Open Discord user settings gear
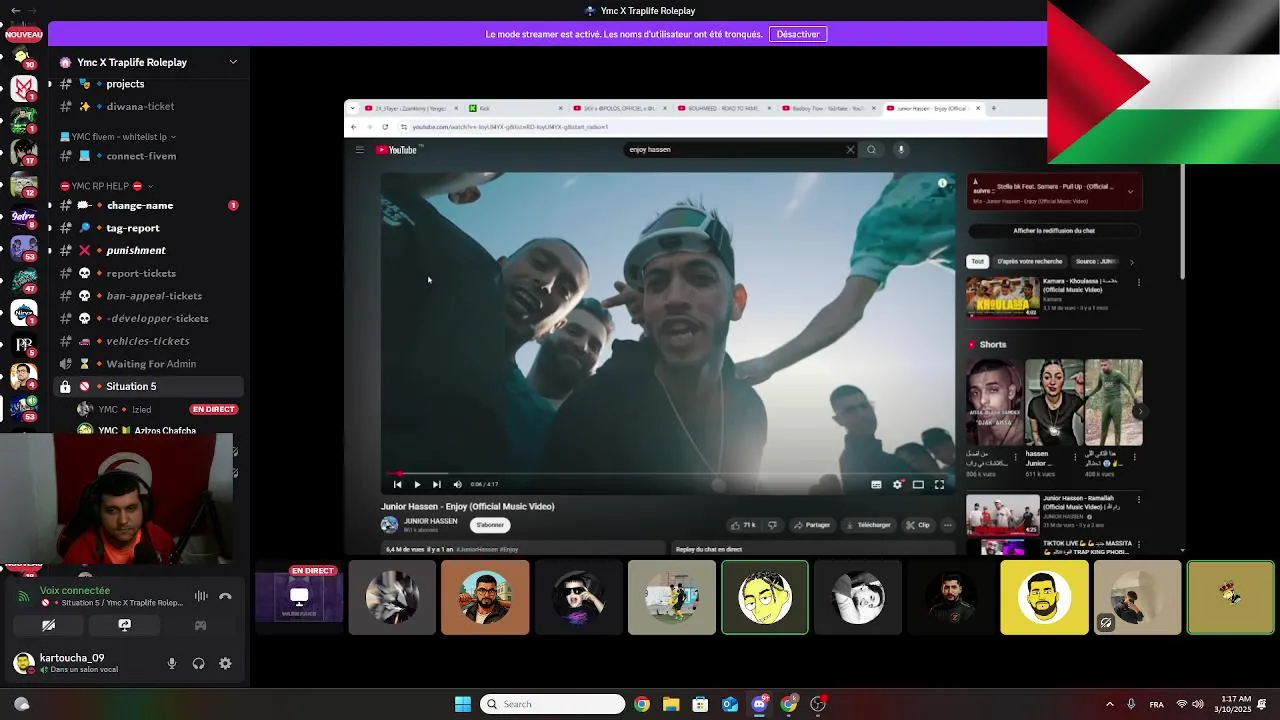 click(225, 663)
